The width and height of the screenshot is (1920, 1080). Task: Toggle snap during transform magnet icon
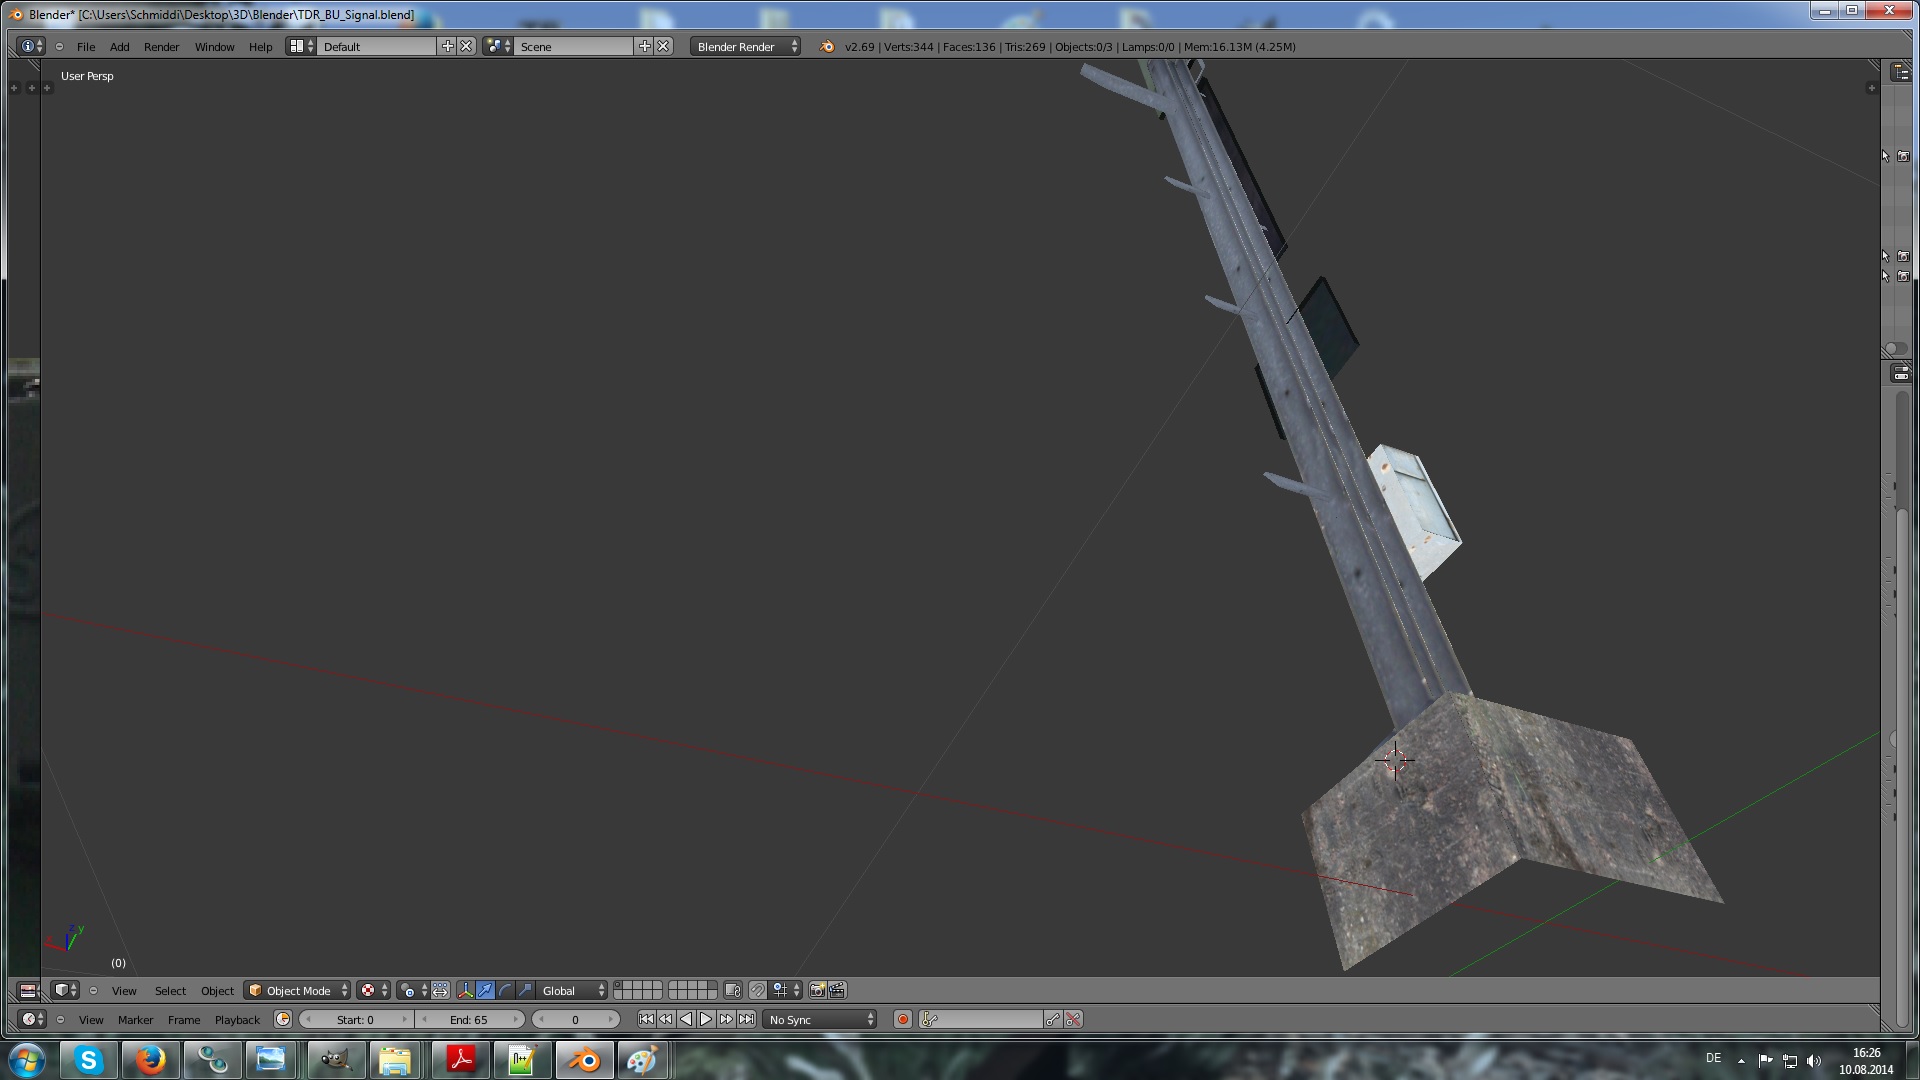pyautogui.click(x=758, y=990)
